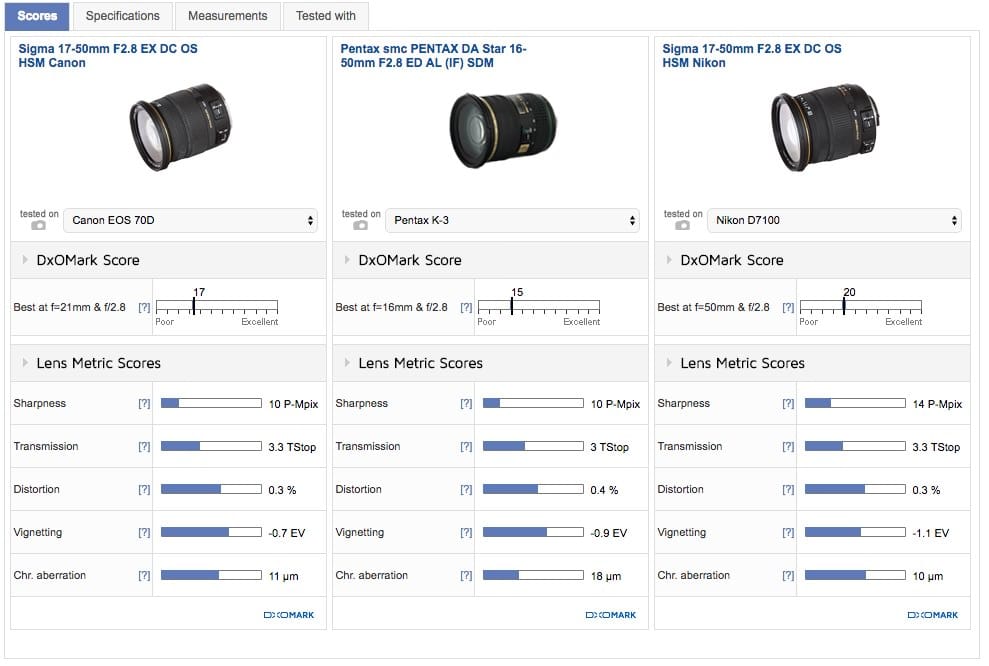Viewport: 989px width, 666px height.
Task: Open Vignetting help for Sigma Canon lens
Action: pyautogui.click(x=144, y=532)
